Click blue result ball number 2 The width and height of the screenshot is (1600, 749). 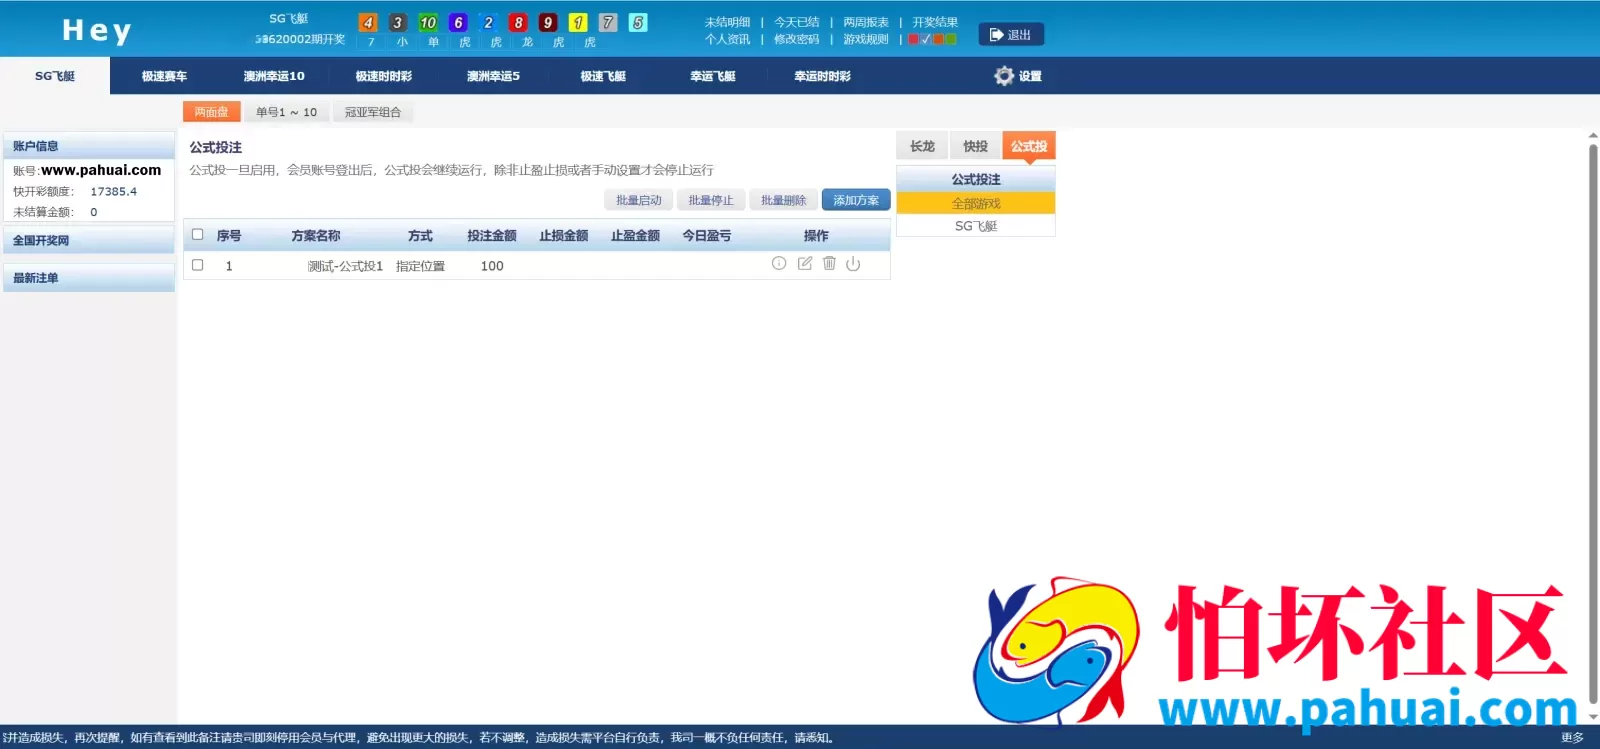pyautogui.click(x=488, y=22)
